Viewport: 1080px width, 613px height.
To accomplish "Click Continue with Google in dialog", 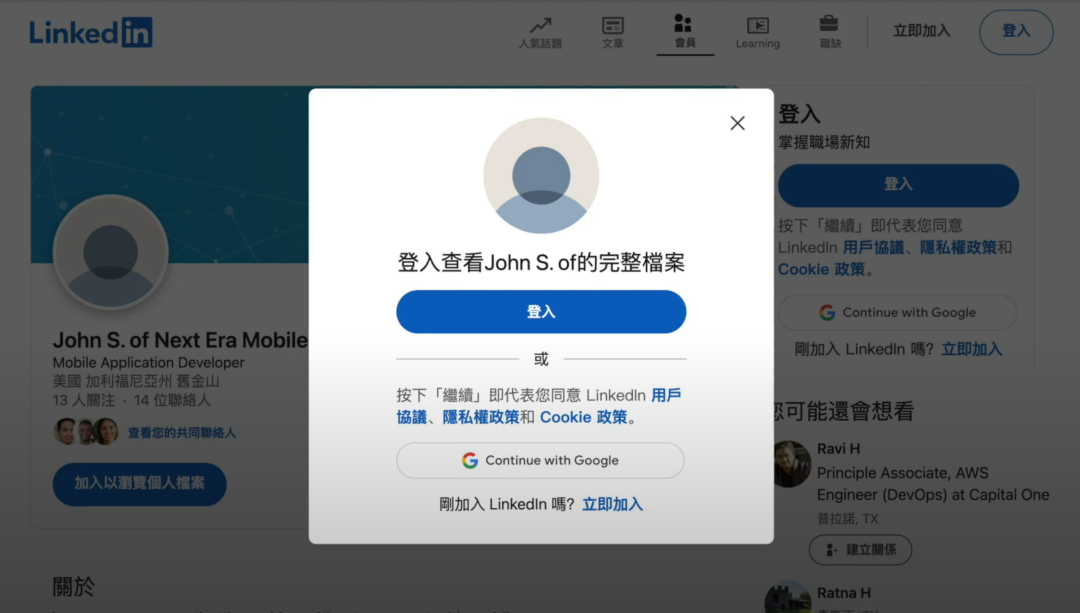I will click(540, 460).
